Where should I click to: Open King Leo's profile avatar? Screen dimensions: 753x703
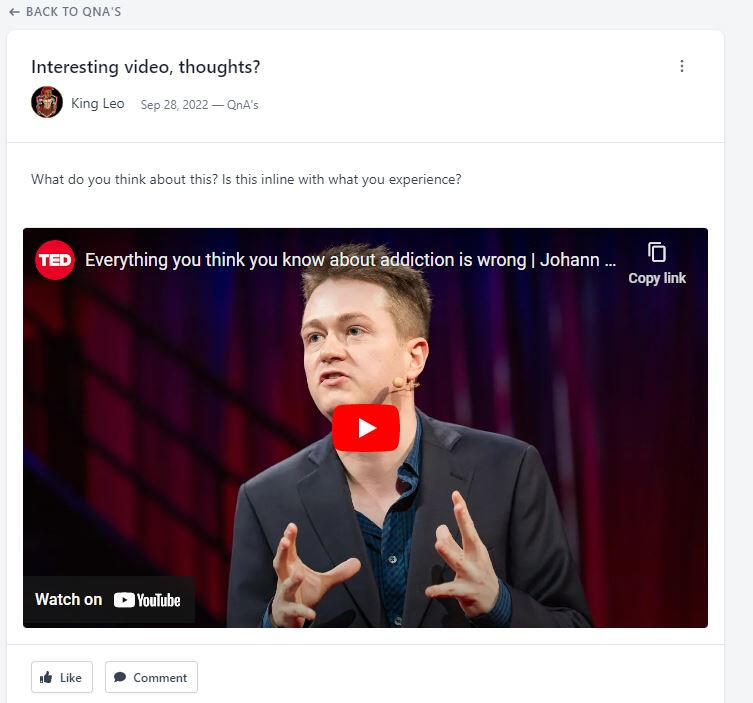coord(47,102)
